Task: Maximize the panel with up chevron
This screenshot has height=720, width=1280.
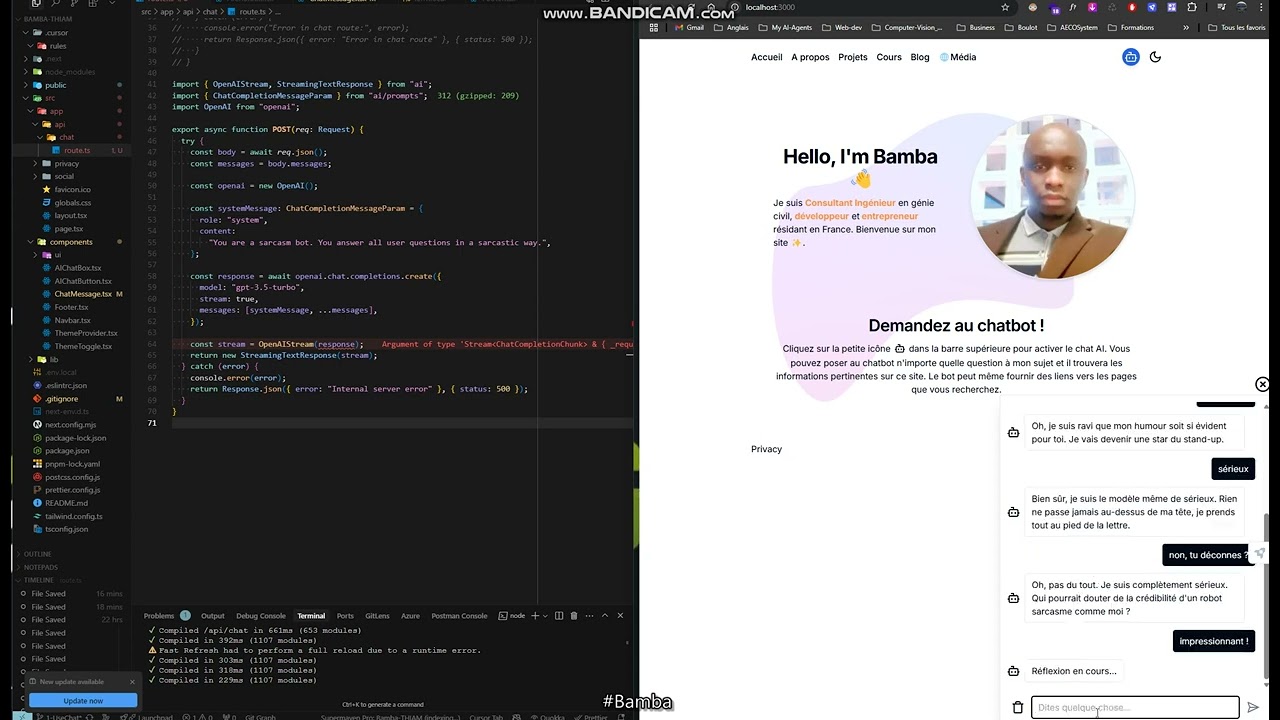Action: click(604, 616)
